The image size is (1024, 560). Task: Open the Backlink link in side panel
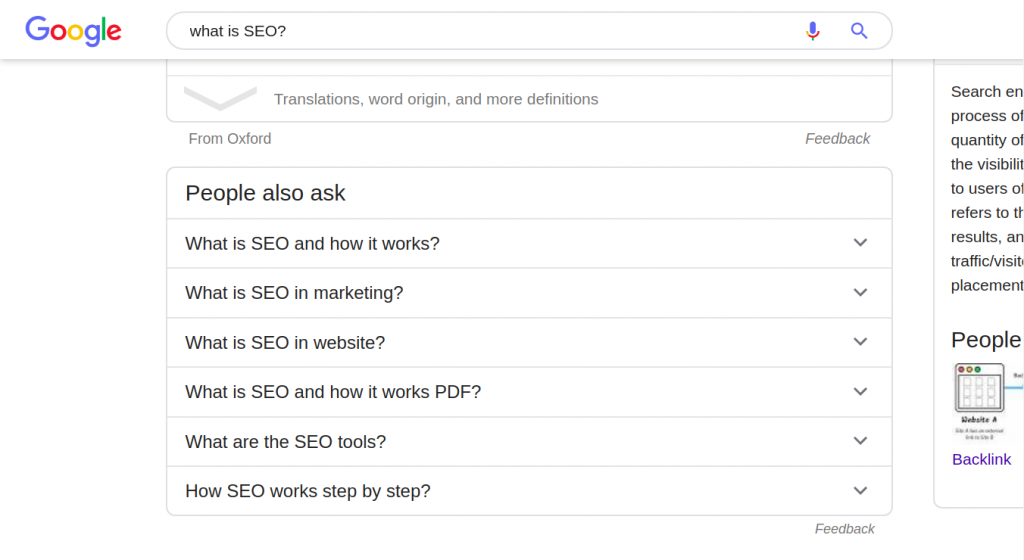tap(981, 460)
